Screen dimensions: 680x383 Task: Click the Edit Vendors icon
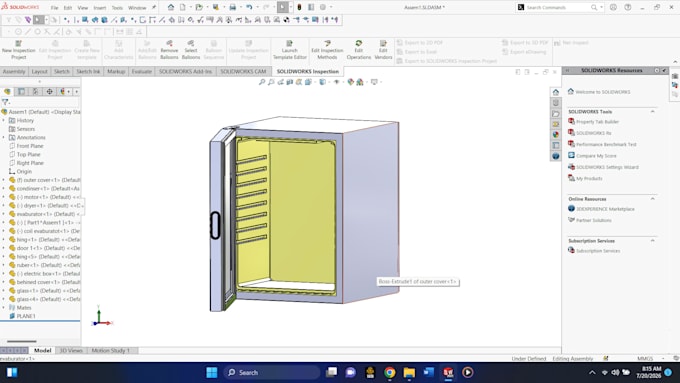[x=383, y=50]
